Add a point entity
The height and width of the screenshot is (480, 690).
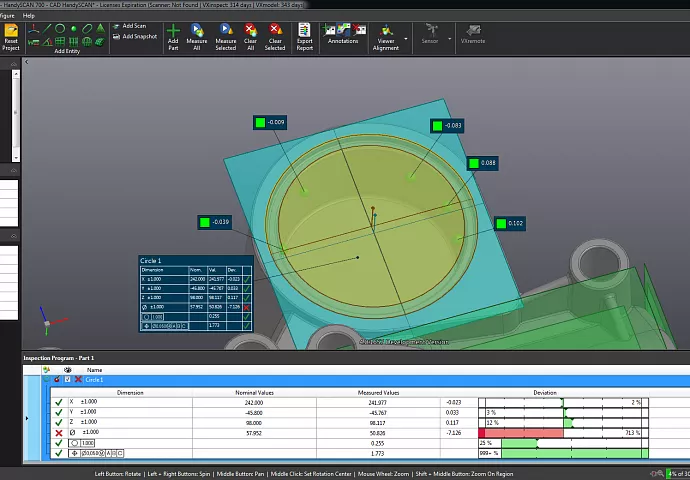click(74, 29)
